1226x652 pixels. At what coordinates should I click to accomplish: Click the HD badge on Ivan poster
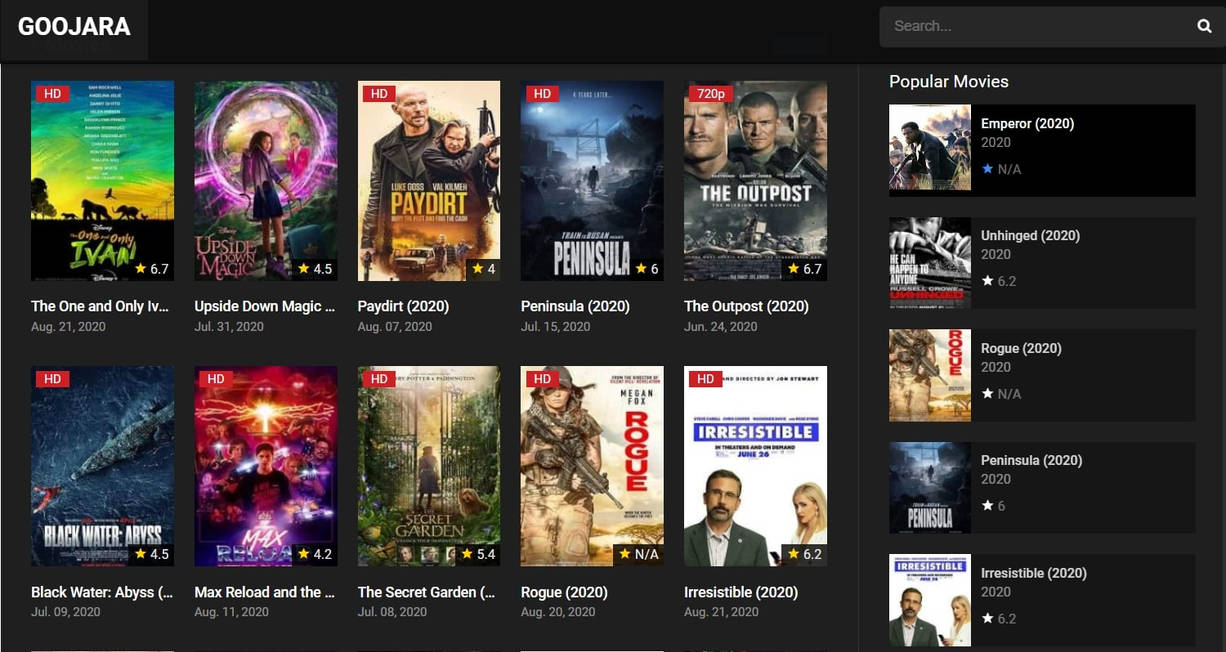pyautogui.click(x=52, y=94)
